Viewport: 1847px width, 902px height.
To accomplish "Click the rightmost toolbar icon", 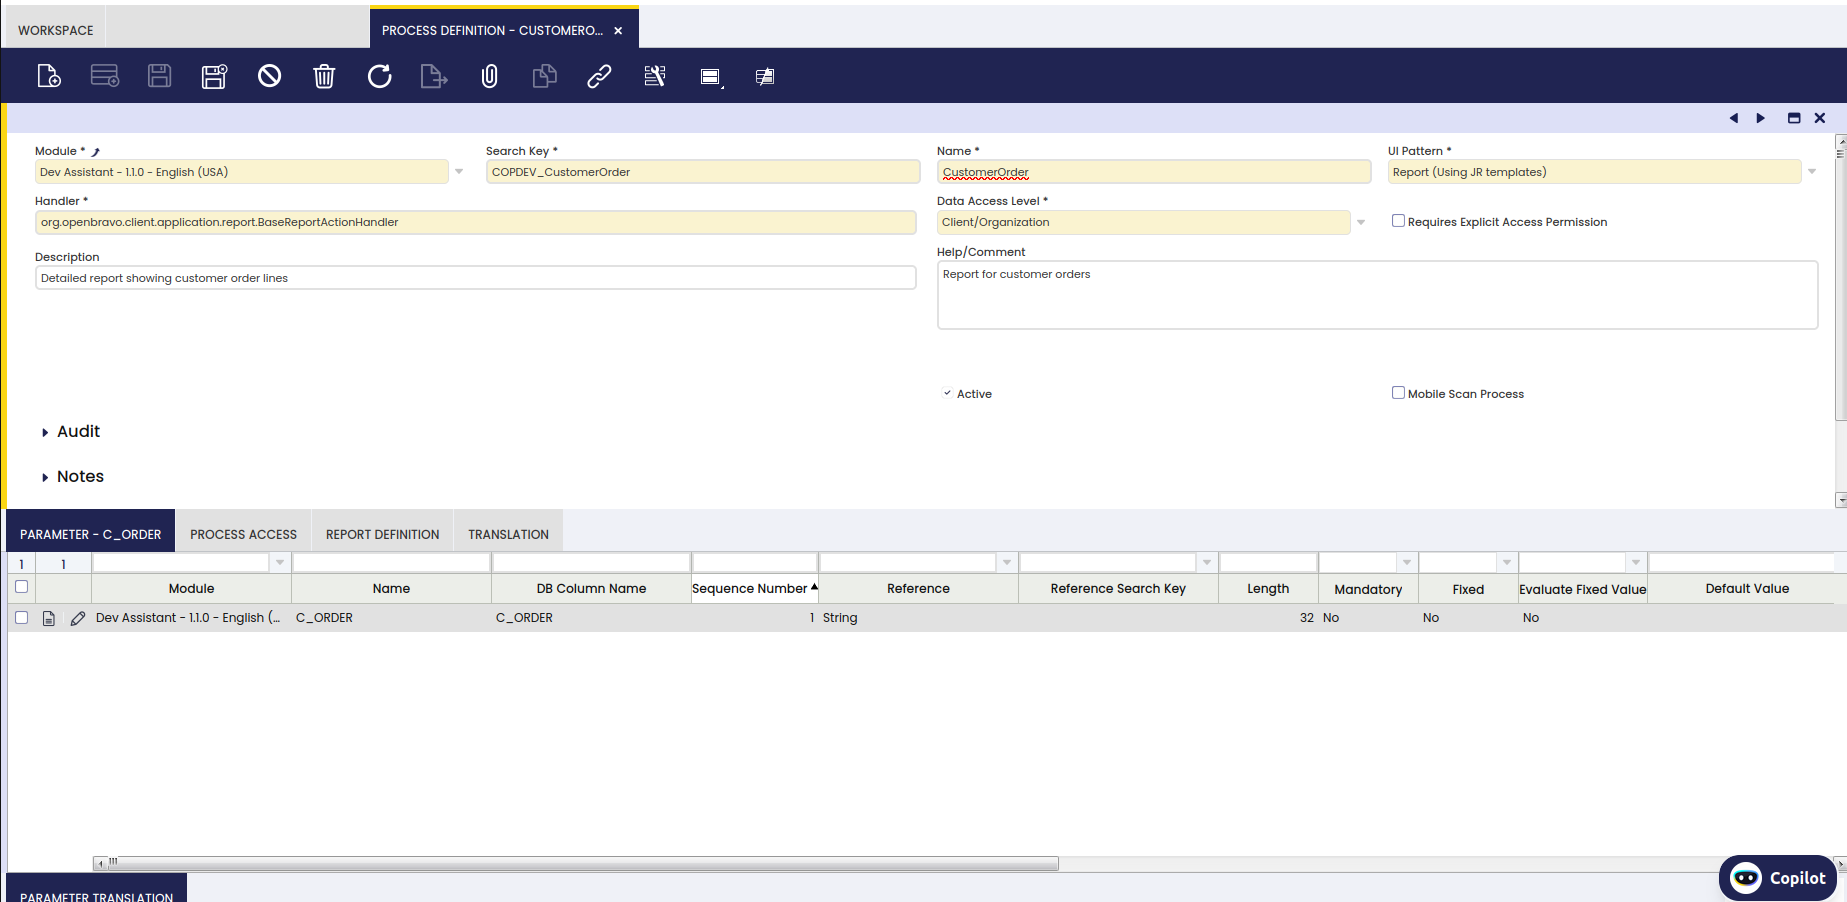I will click(765, 77).
